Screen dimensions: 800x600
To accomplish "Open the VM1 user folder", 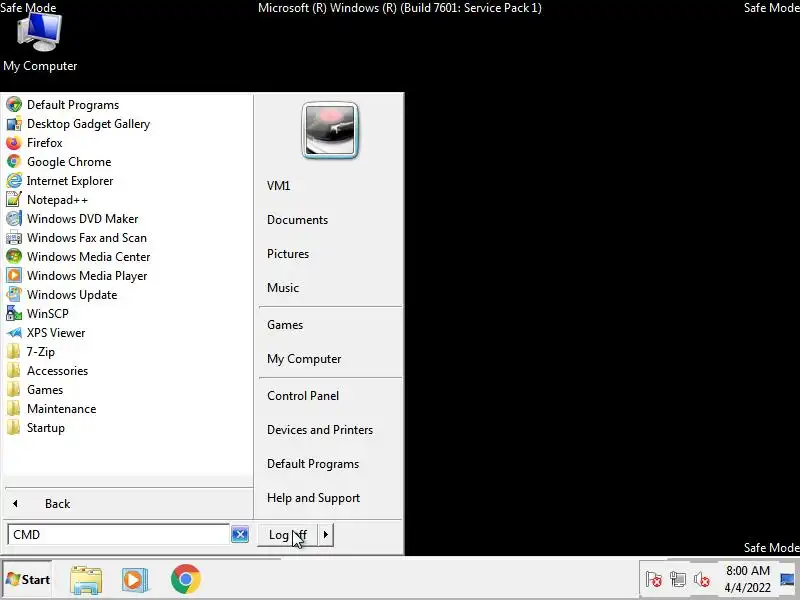I will [x=279, y=186].
